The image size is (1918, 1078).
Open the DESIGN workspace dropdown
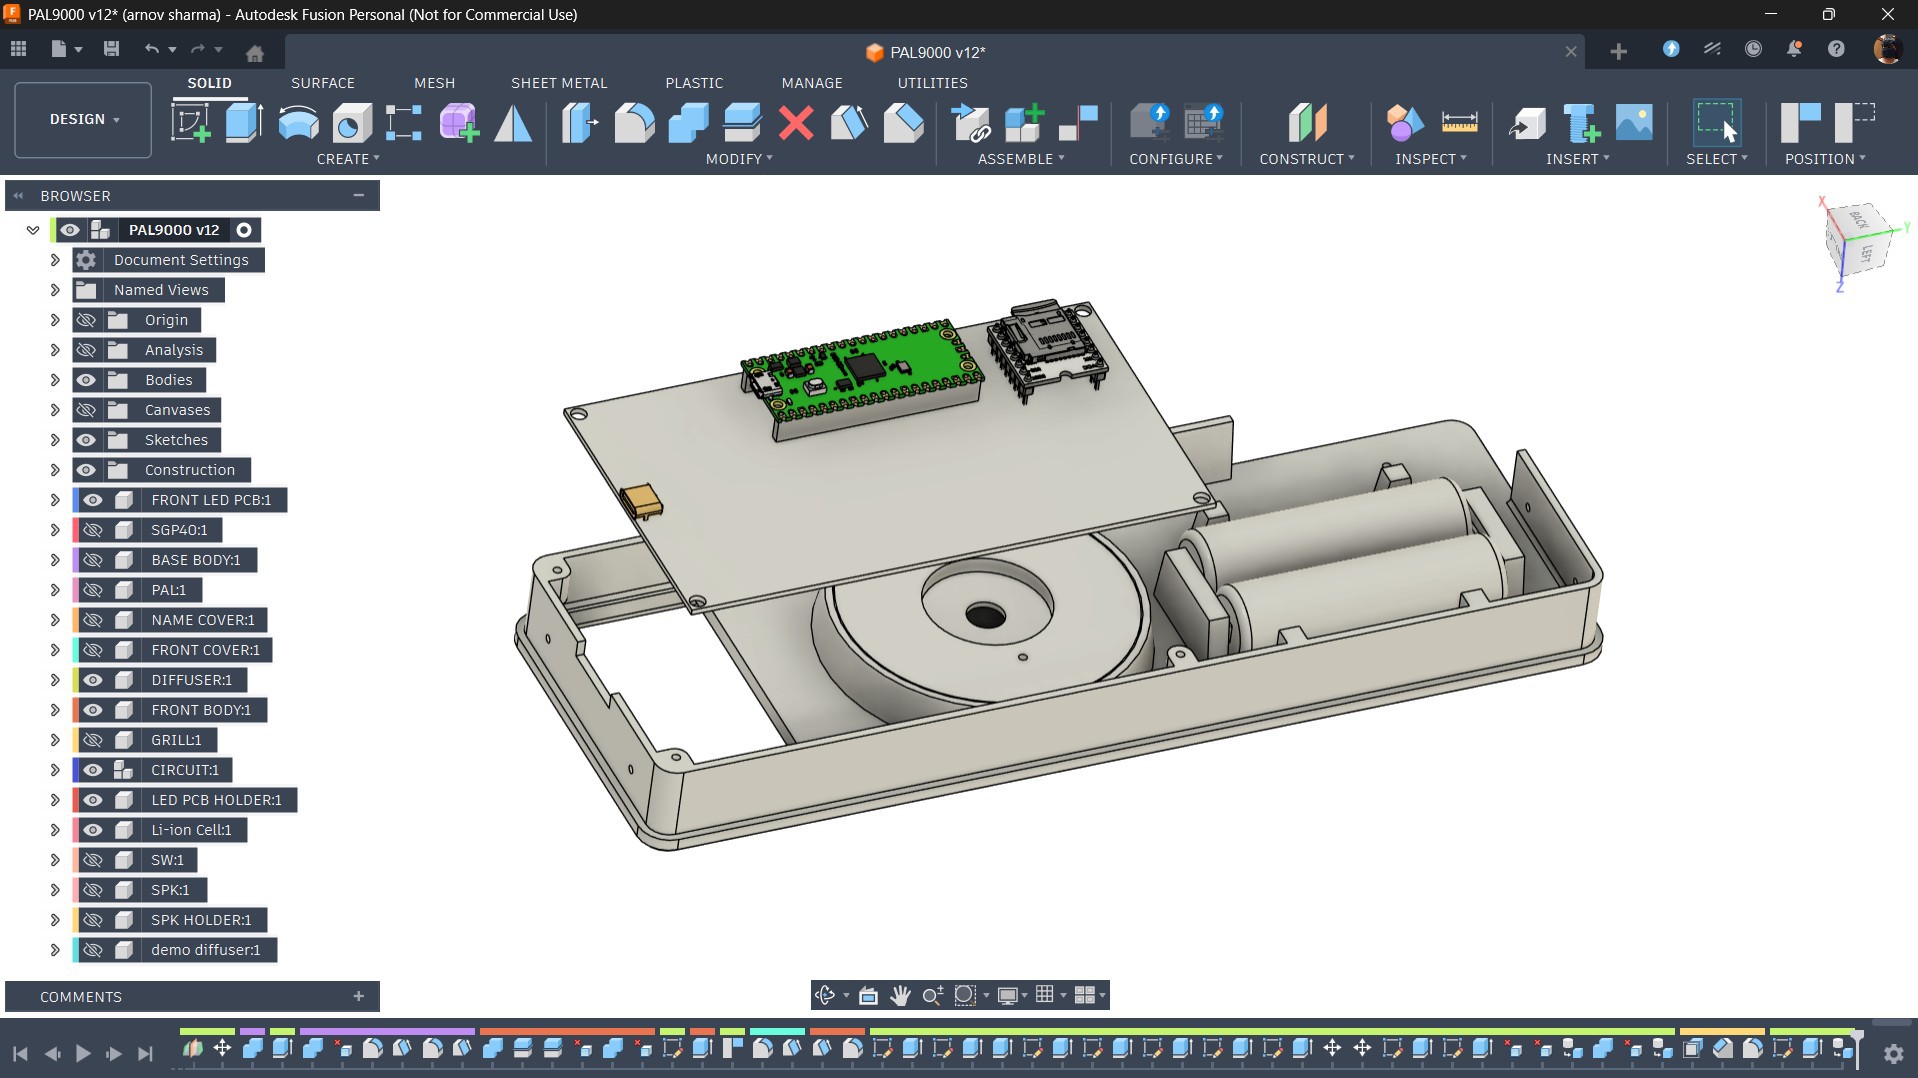(84, 119)
